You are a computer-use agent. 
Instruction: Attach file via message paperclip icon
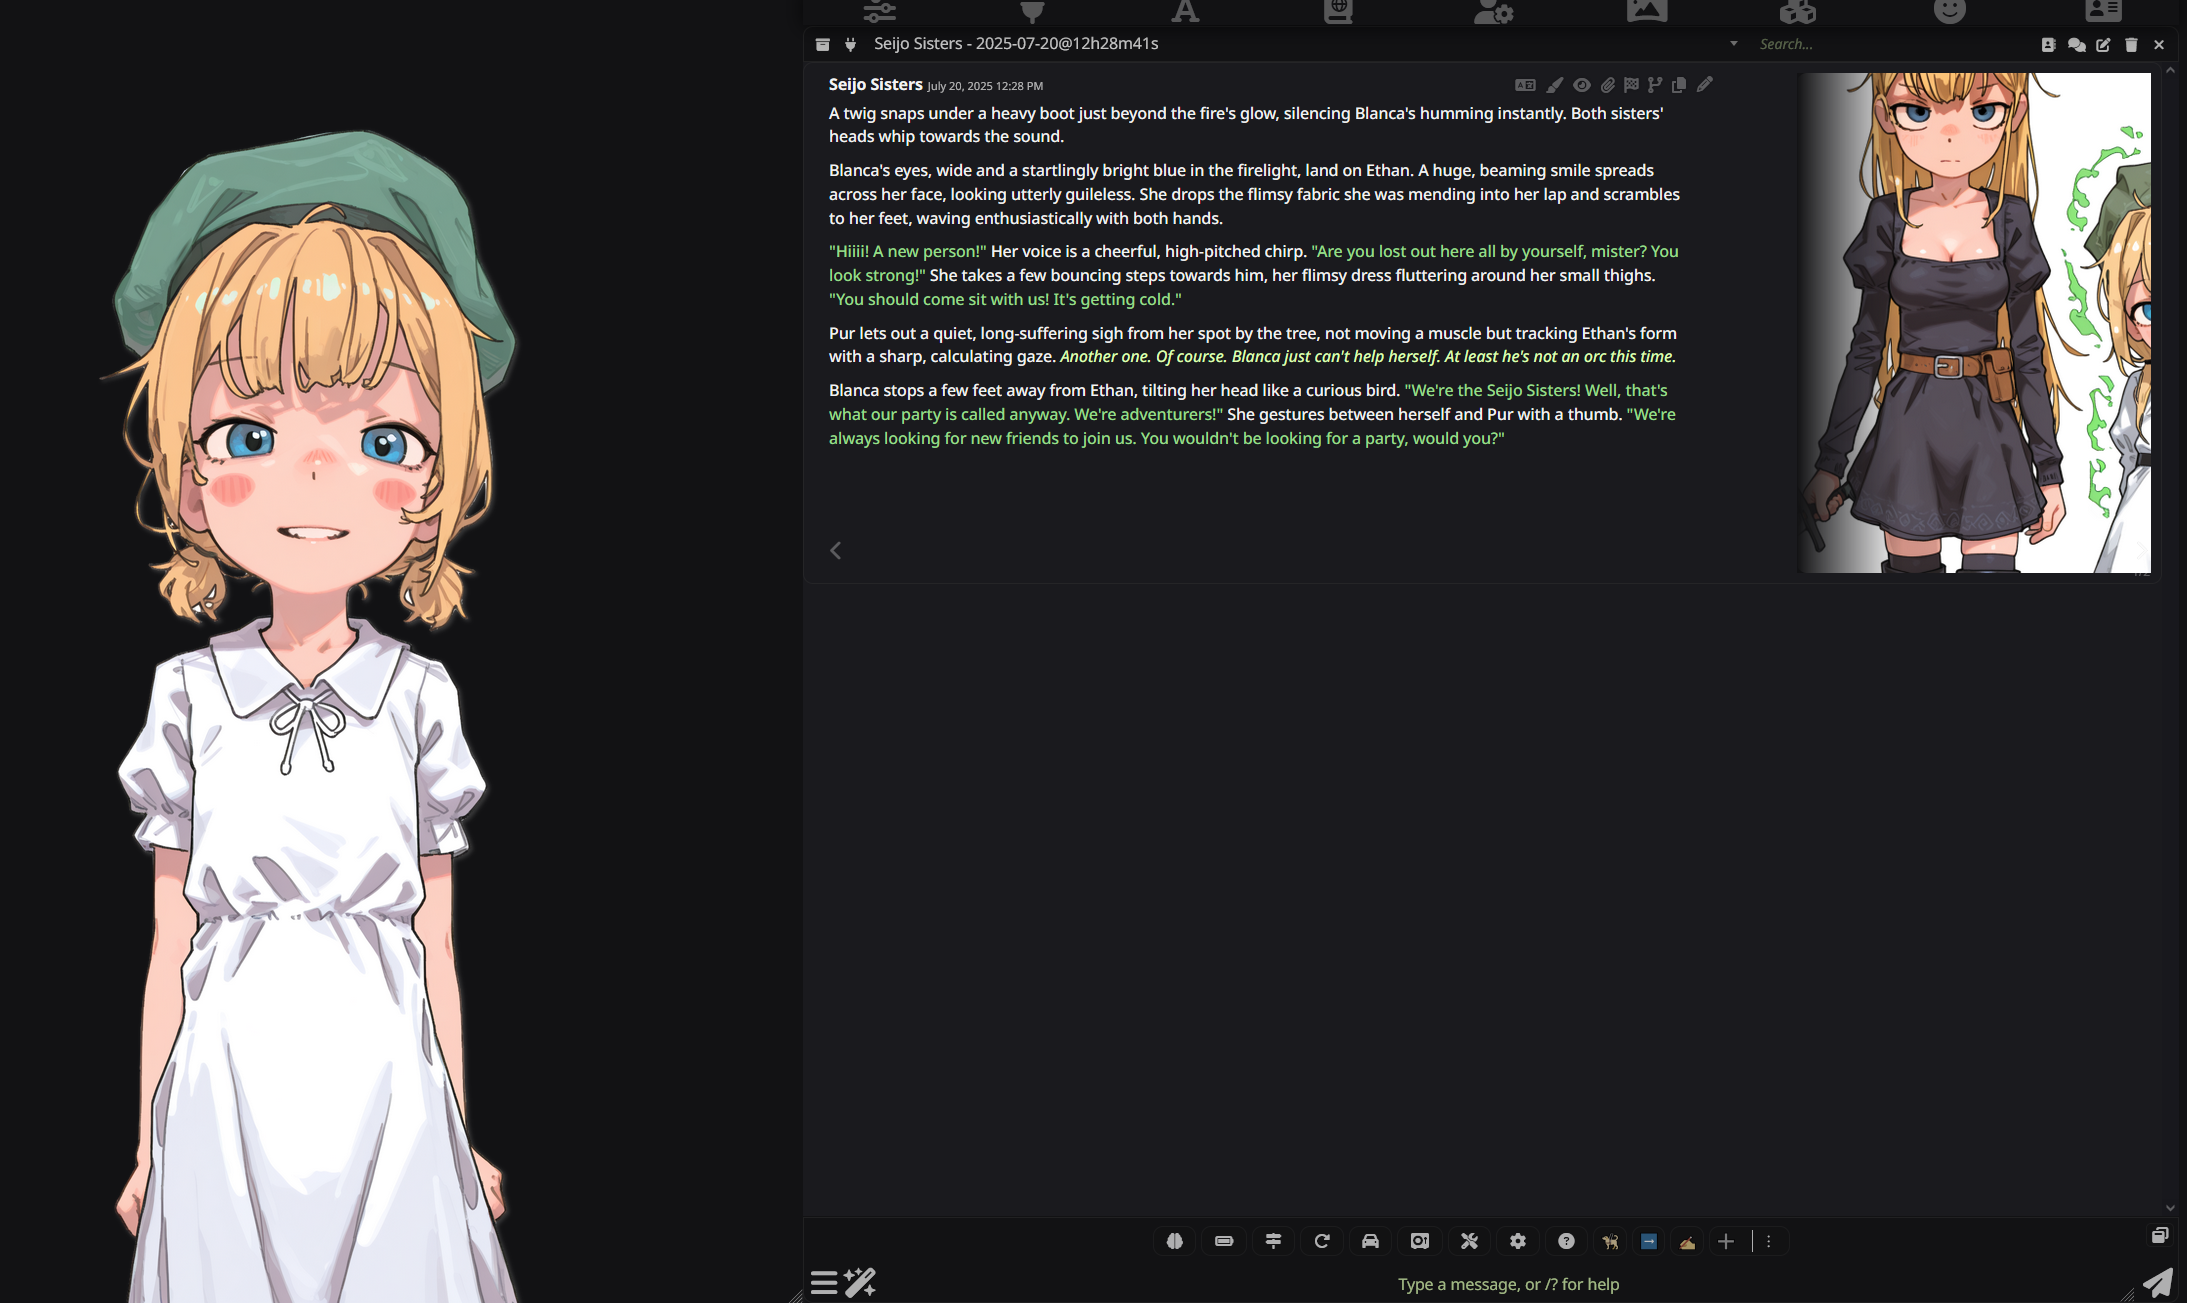tap(1607, 85)
